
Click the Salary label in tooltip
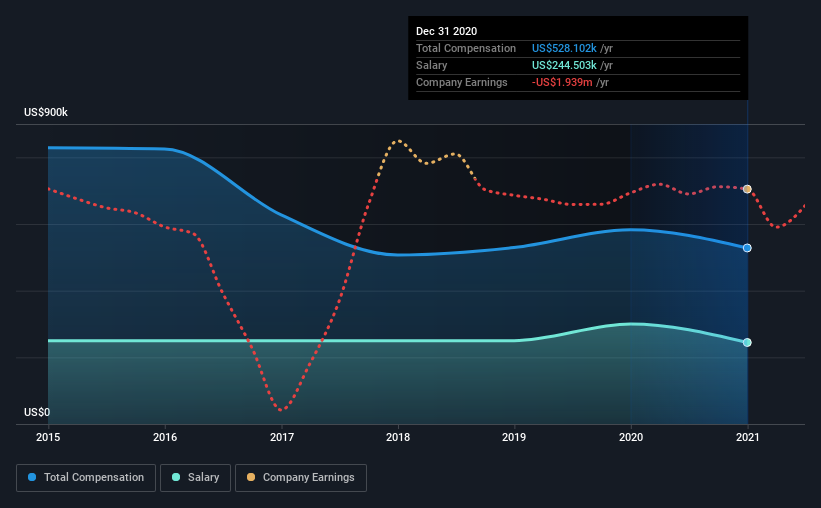(x=431, y=65)
